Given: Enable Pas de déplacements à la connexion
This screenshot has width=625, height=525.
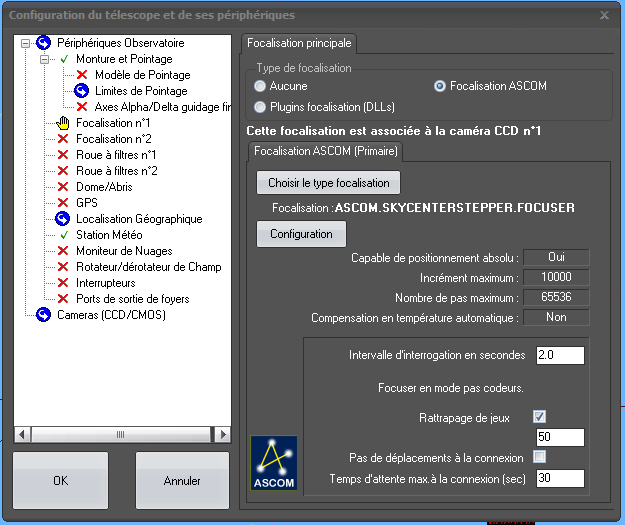Looking at the screenshot, I should [540, 457].
